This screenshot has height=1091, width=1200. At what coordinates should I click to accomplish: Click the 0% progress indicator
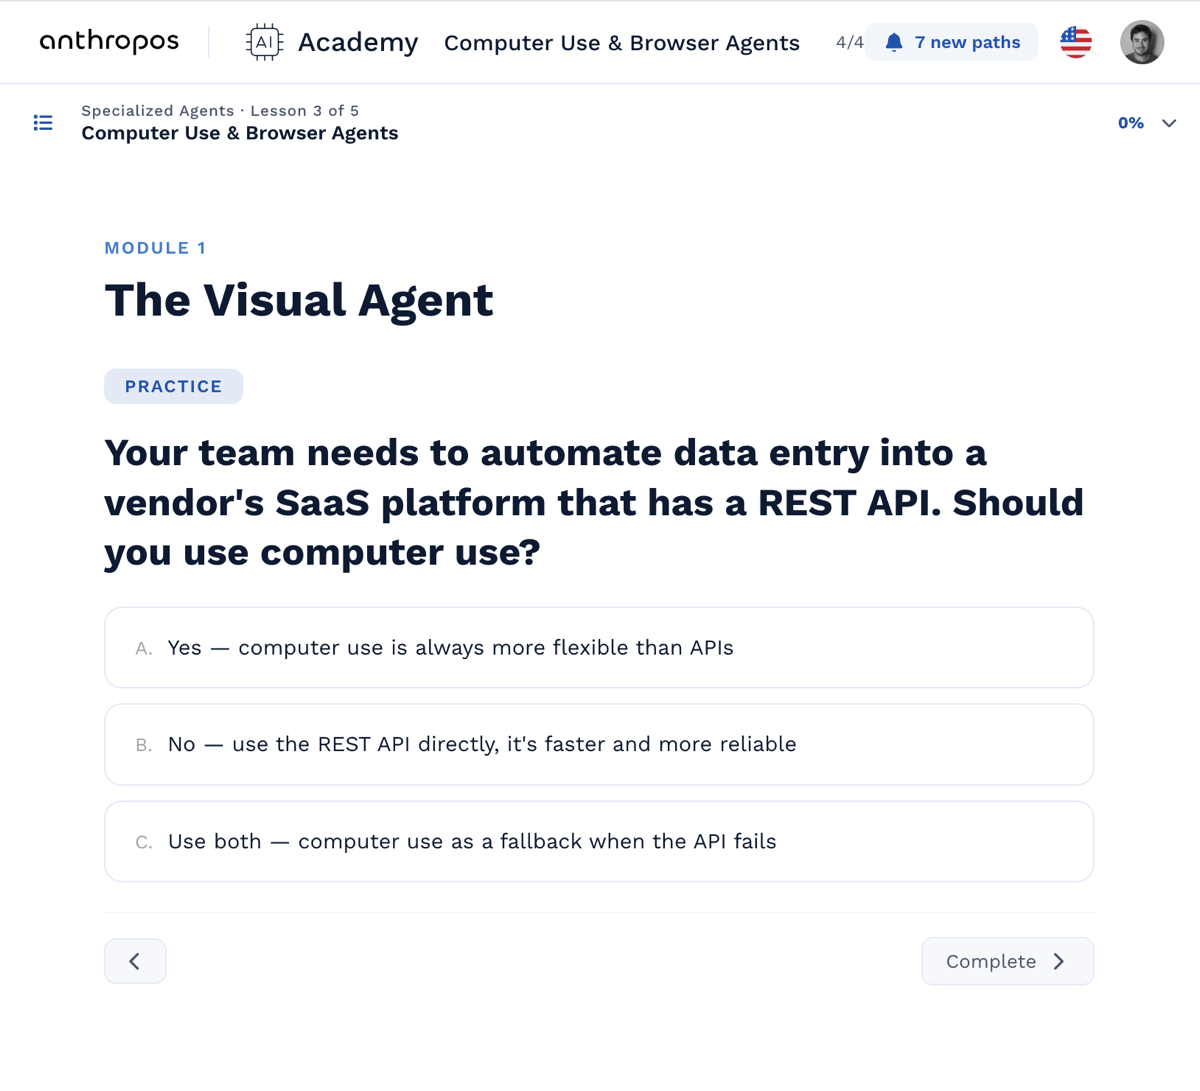(1131, 123)
